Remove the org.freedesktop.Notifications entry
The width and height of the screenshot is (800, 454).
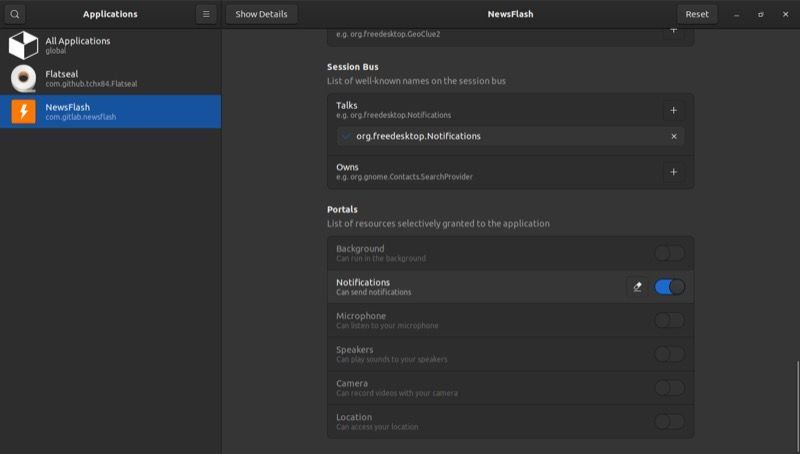673,136
